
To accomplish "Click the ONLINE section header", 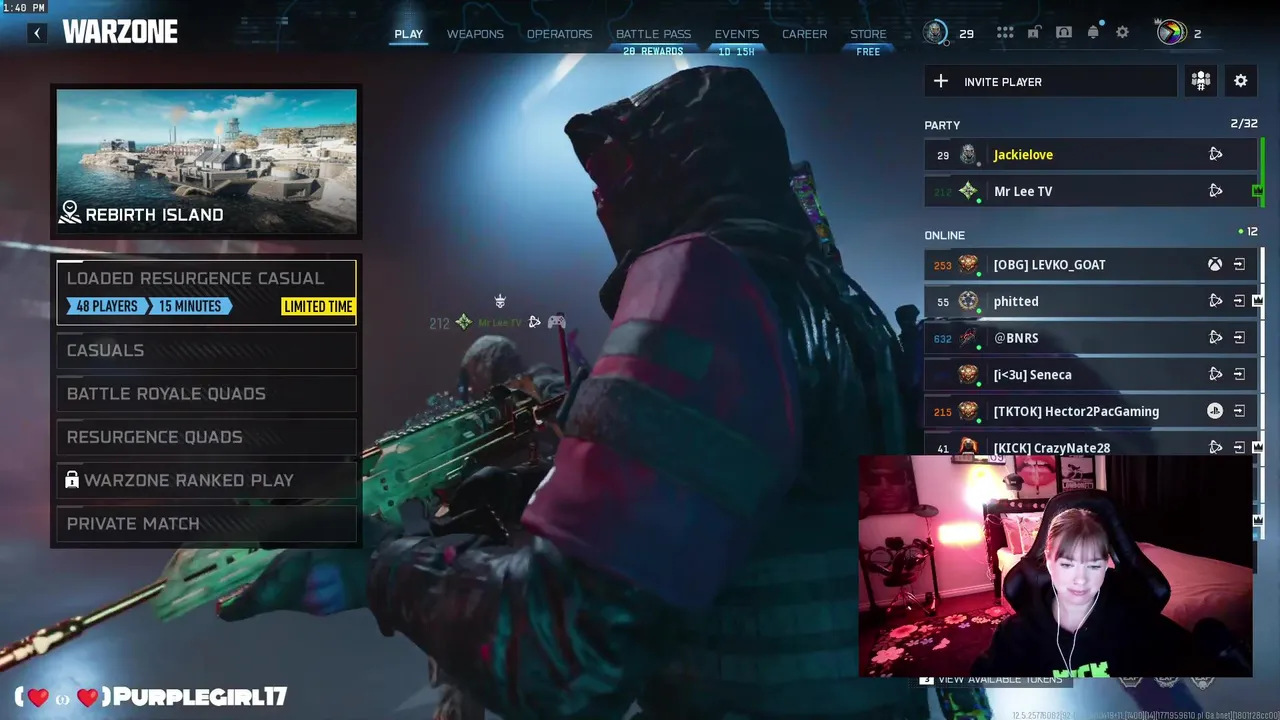I will (x=945, y=235).
